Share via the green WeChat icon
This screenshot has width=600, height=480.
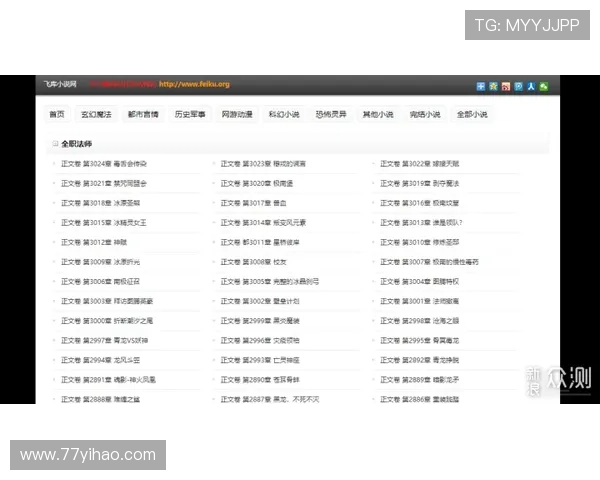(x=544, y=87)
